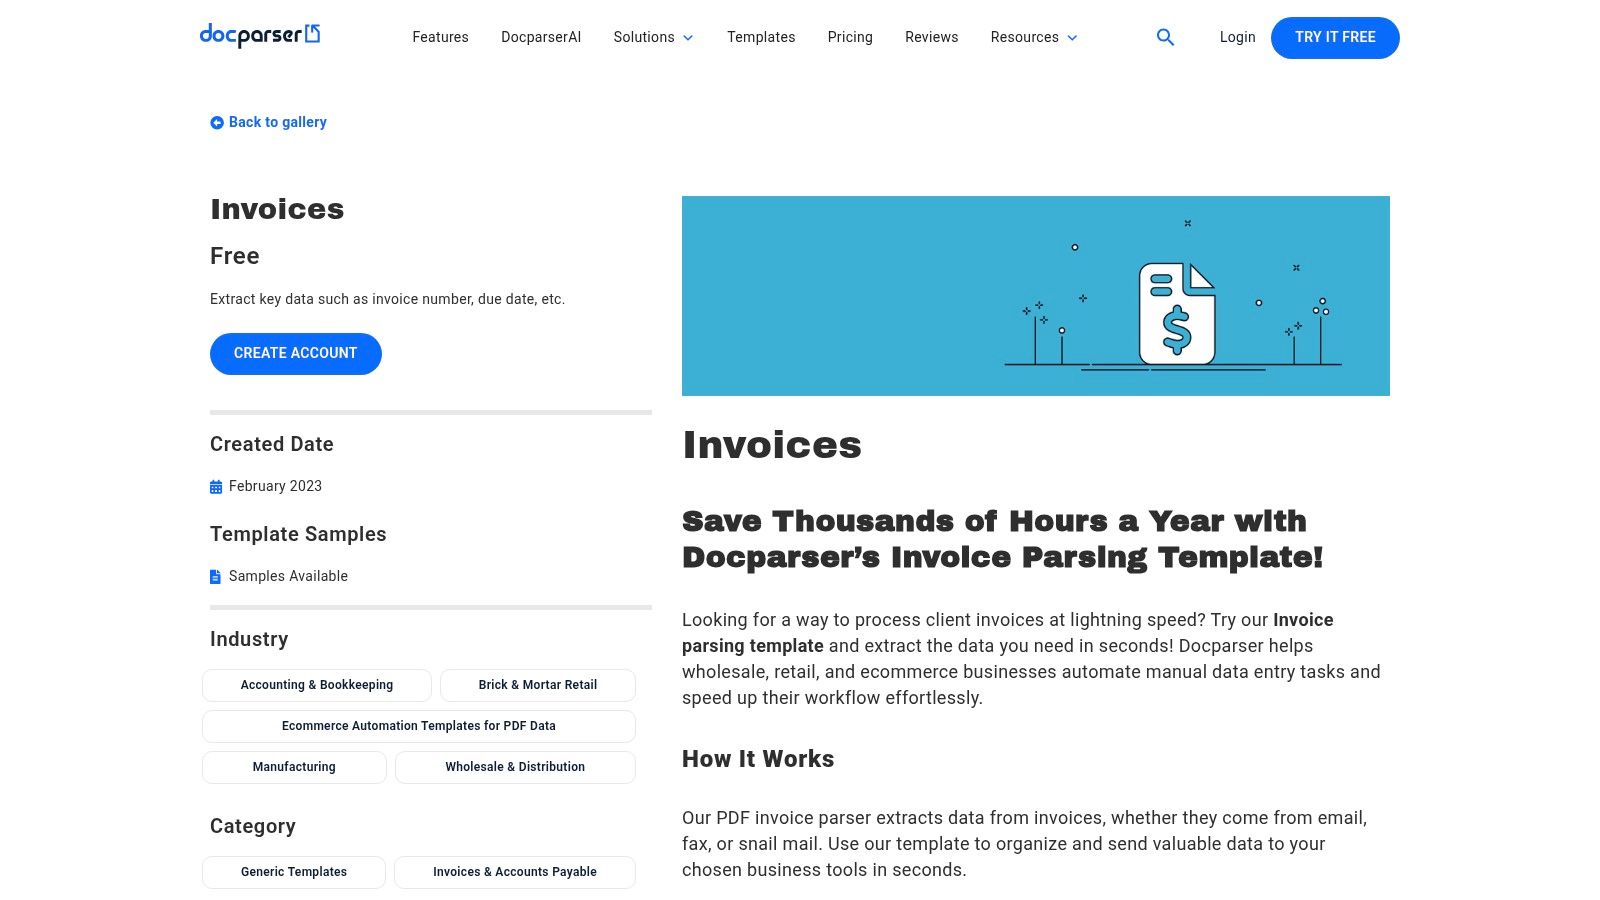Click the Login link
Viewport: 1600px width, 900px height.
[1237, 37]
